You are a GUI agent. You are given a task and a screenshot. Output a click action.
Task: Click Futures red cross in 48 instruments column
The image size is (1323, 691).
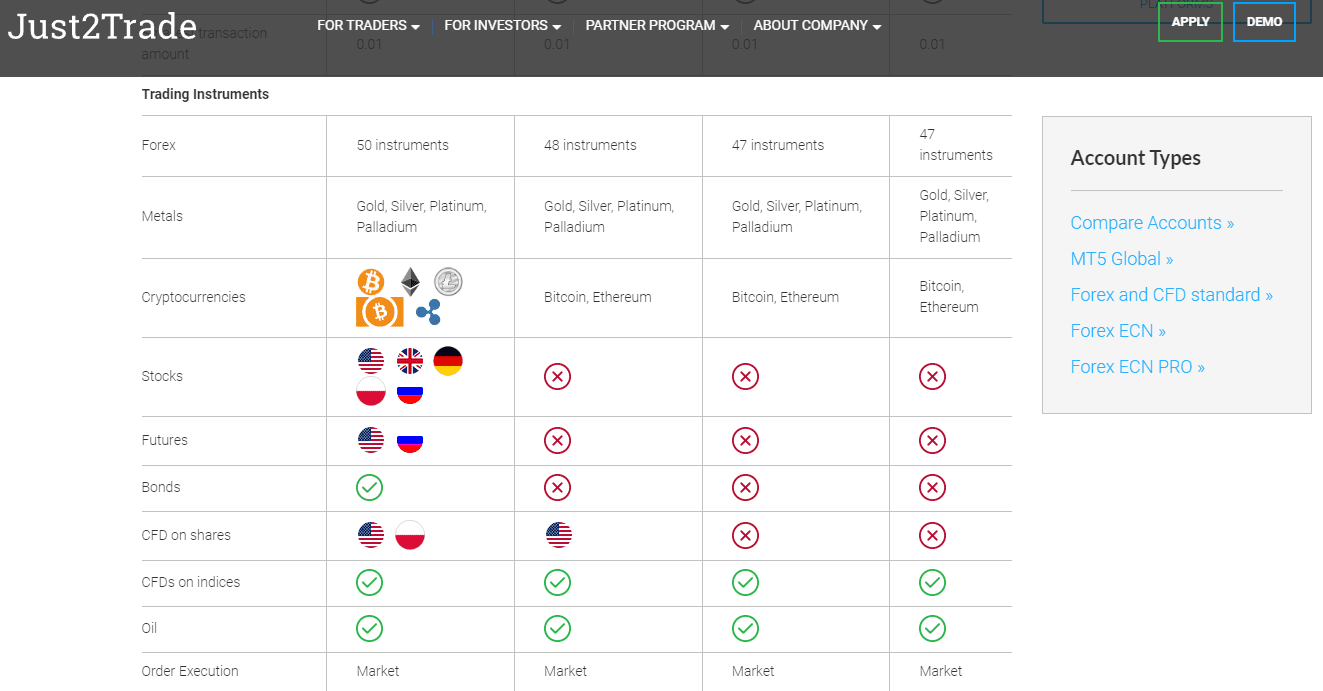[558, 440]
